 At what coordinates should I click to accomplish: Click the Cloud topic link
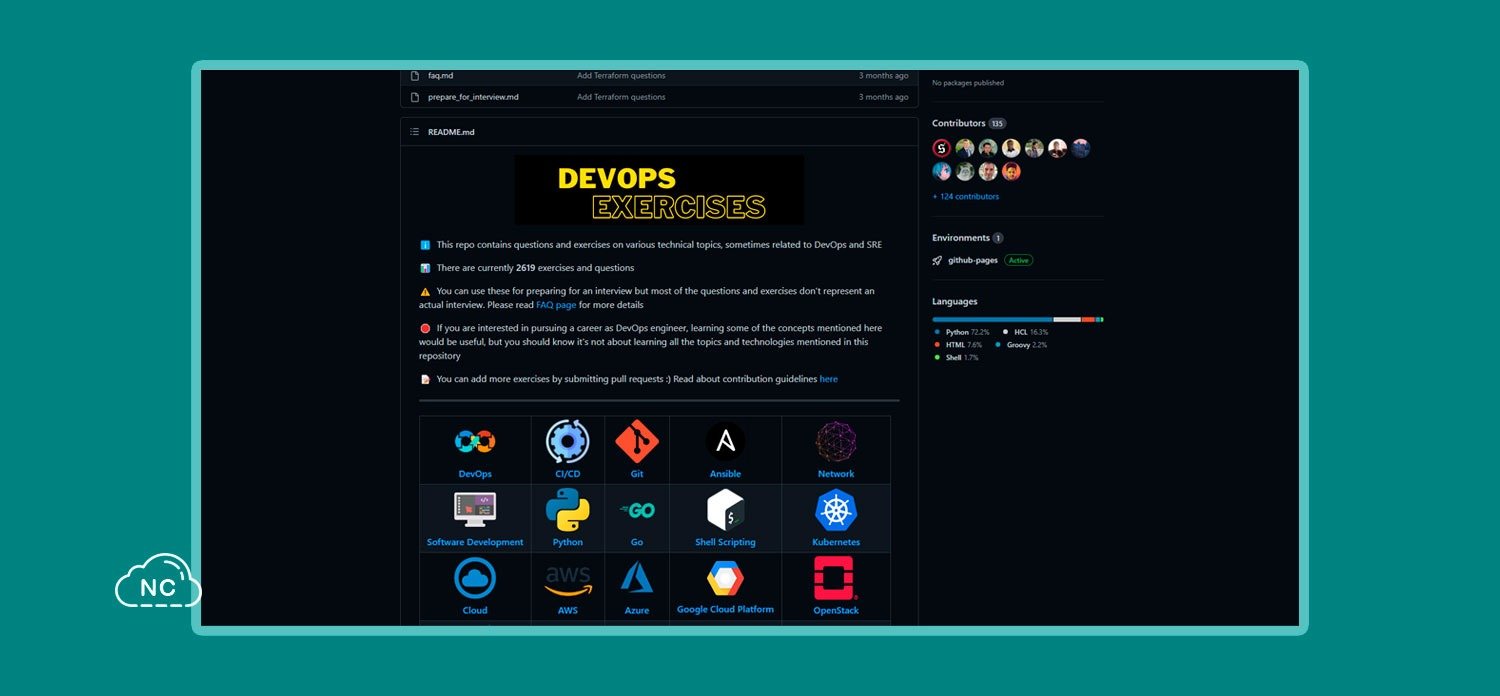click(475, 610)
